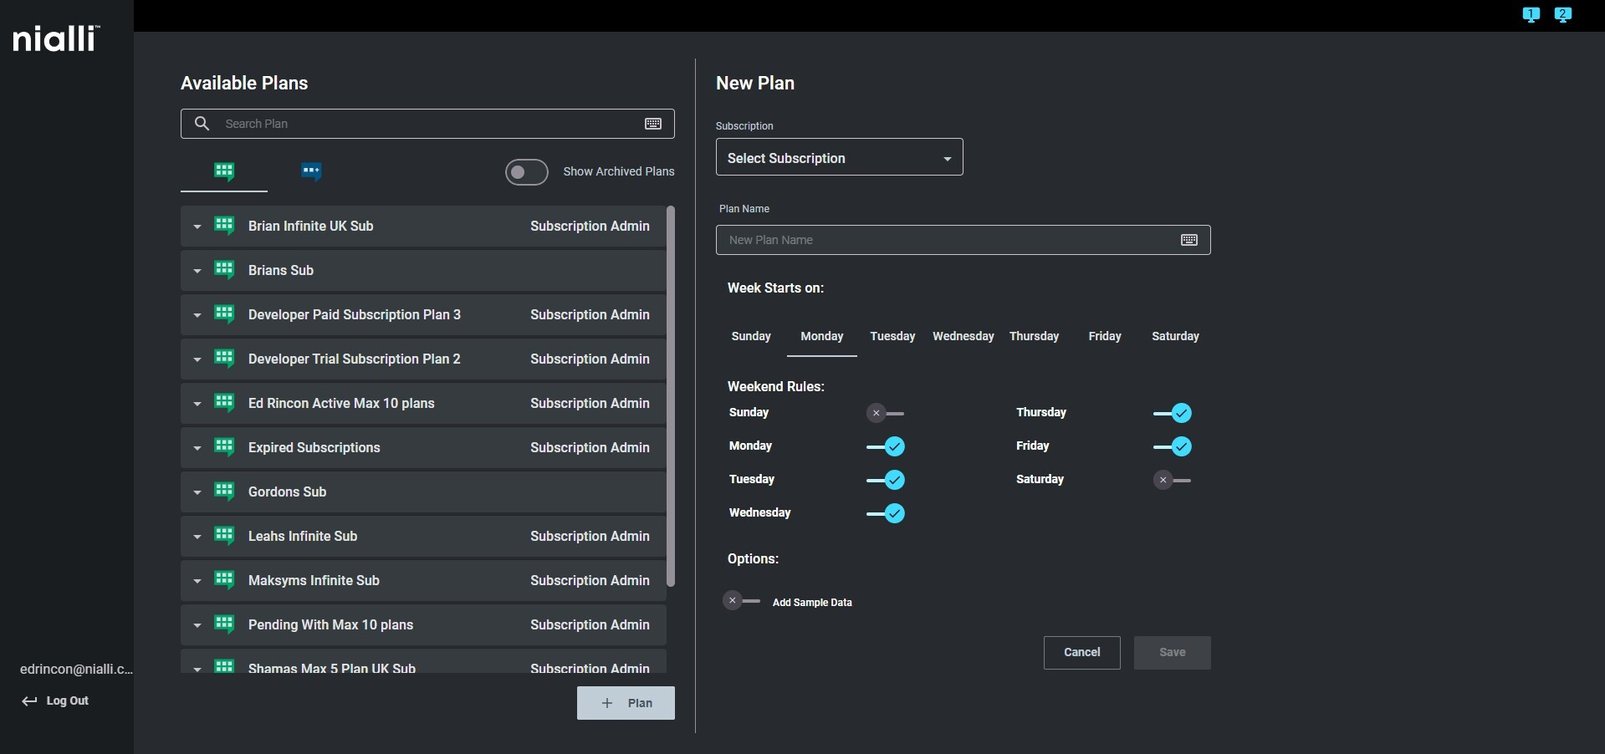Open notification icon labeled 1
The image size is (1605, 754).
pos(1531,14)
